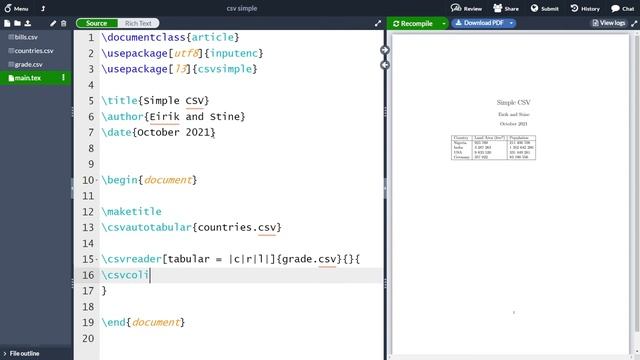Place cursor on line 16 \csvcoli
Viewport: 640px width, 360px height.
point(125,275)
